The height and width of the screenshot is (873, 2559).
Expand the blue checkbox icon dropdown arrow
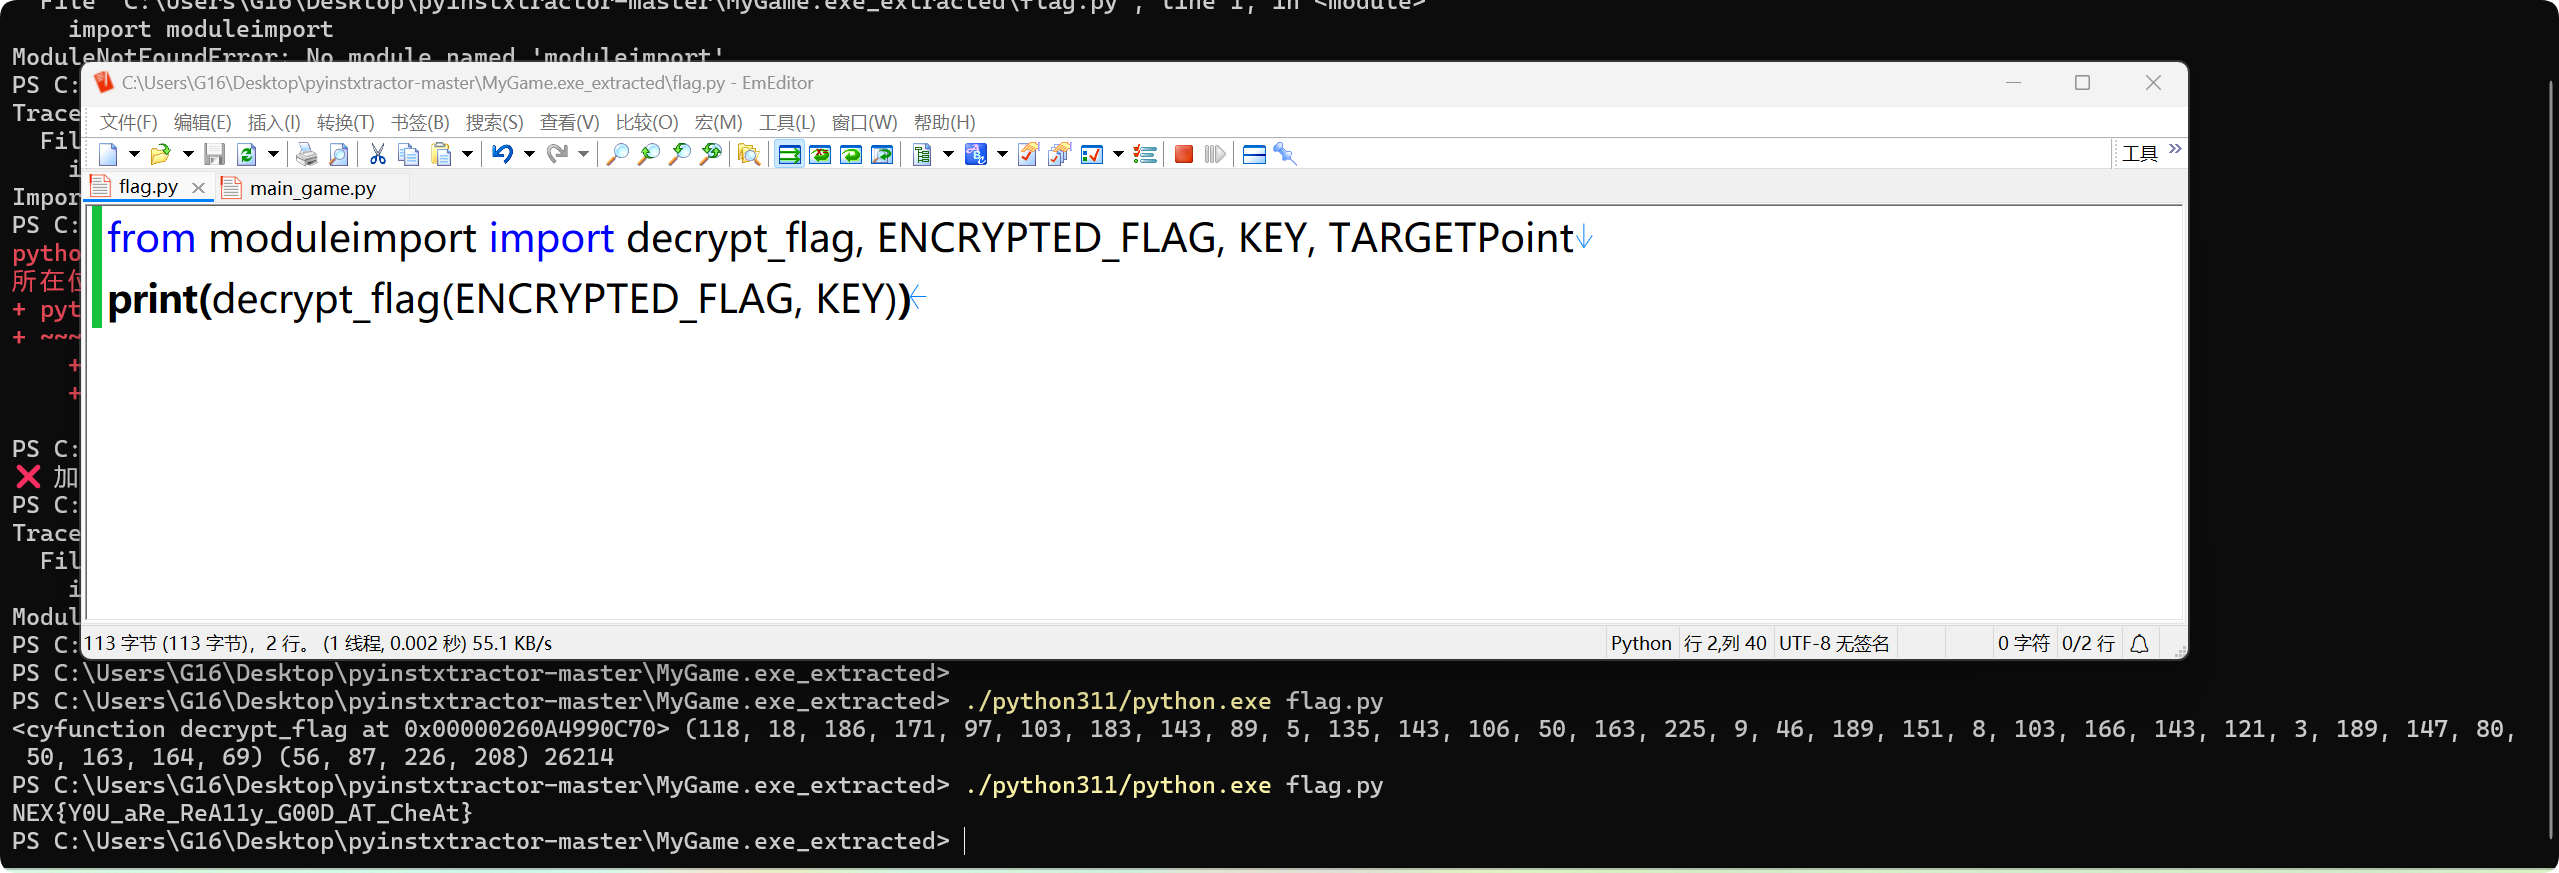(x=1118, y=154)
